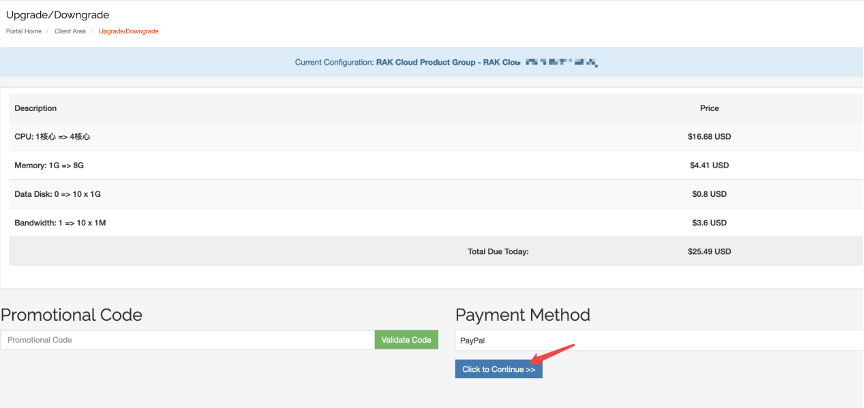Click the Portal Home breadcrumb link

click(25, 31)
